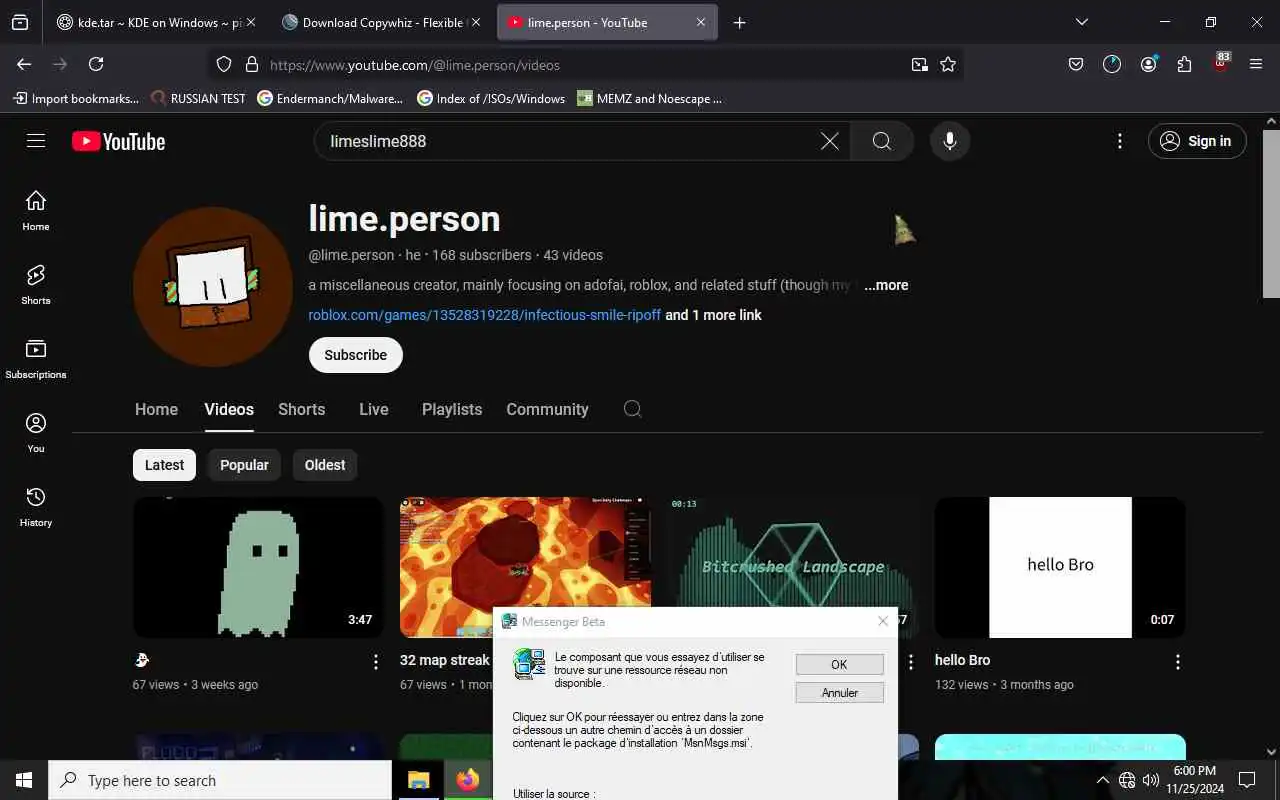Play the Bitcrushed Landscape video thumbnail
This screenshot has width=1280, height=800.
[793, 552]
